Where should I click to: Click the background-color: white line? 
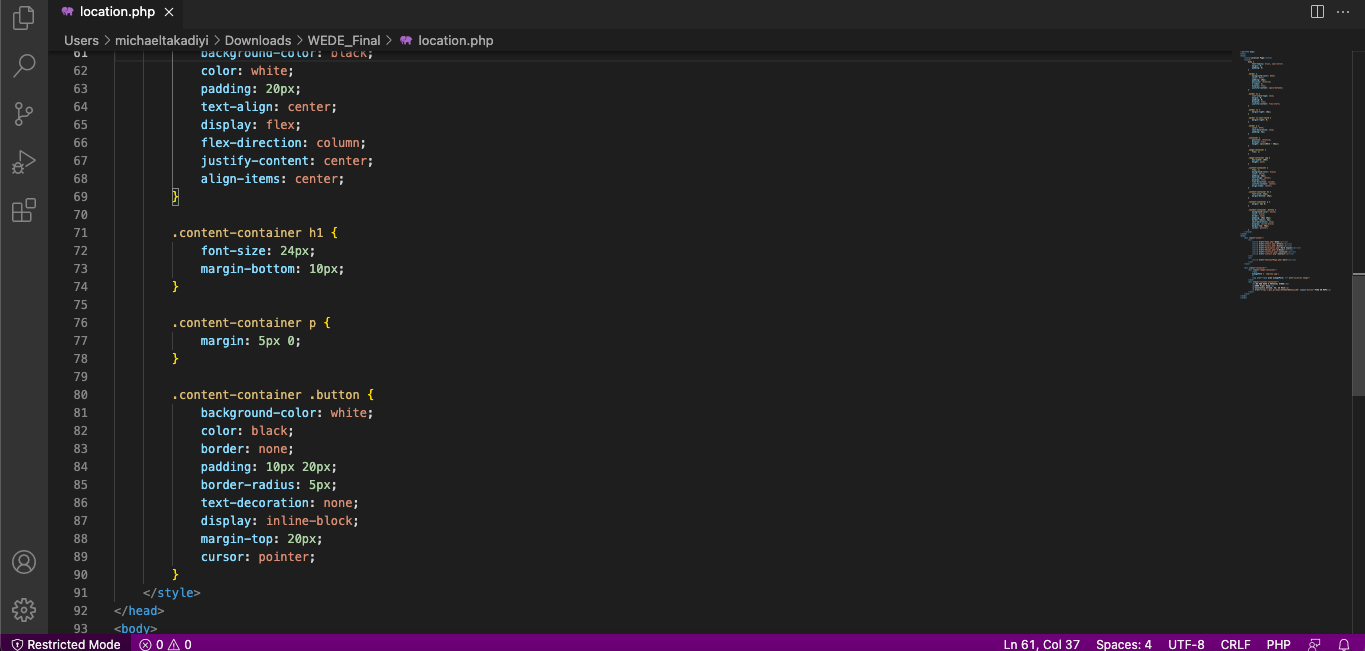287,412
